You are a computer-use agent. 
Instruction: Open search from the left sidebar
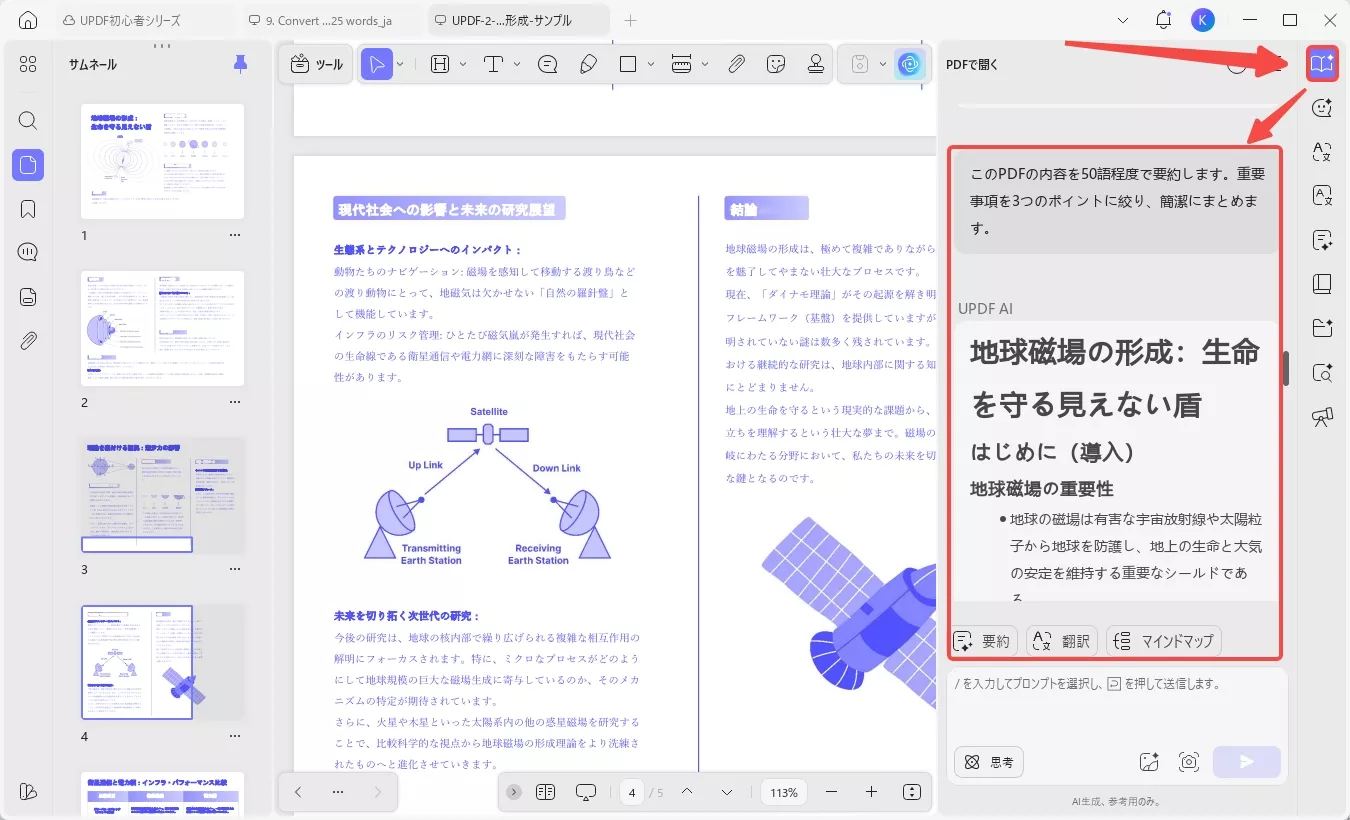27,120
